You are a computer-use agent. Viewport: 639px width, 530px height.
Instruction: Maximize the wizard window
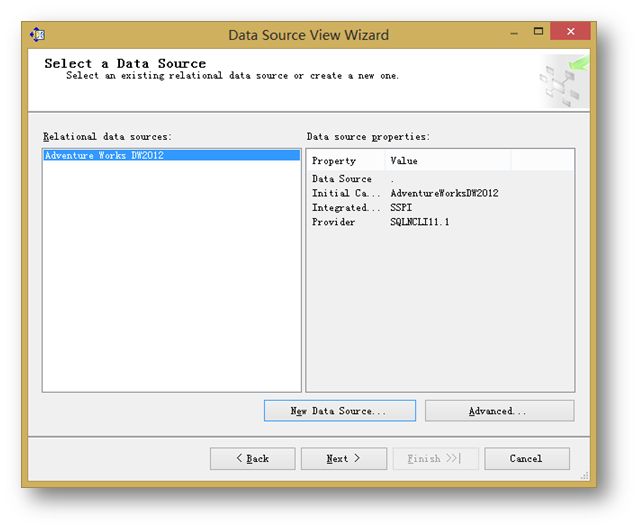tap(538, 31)
